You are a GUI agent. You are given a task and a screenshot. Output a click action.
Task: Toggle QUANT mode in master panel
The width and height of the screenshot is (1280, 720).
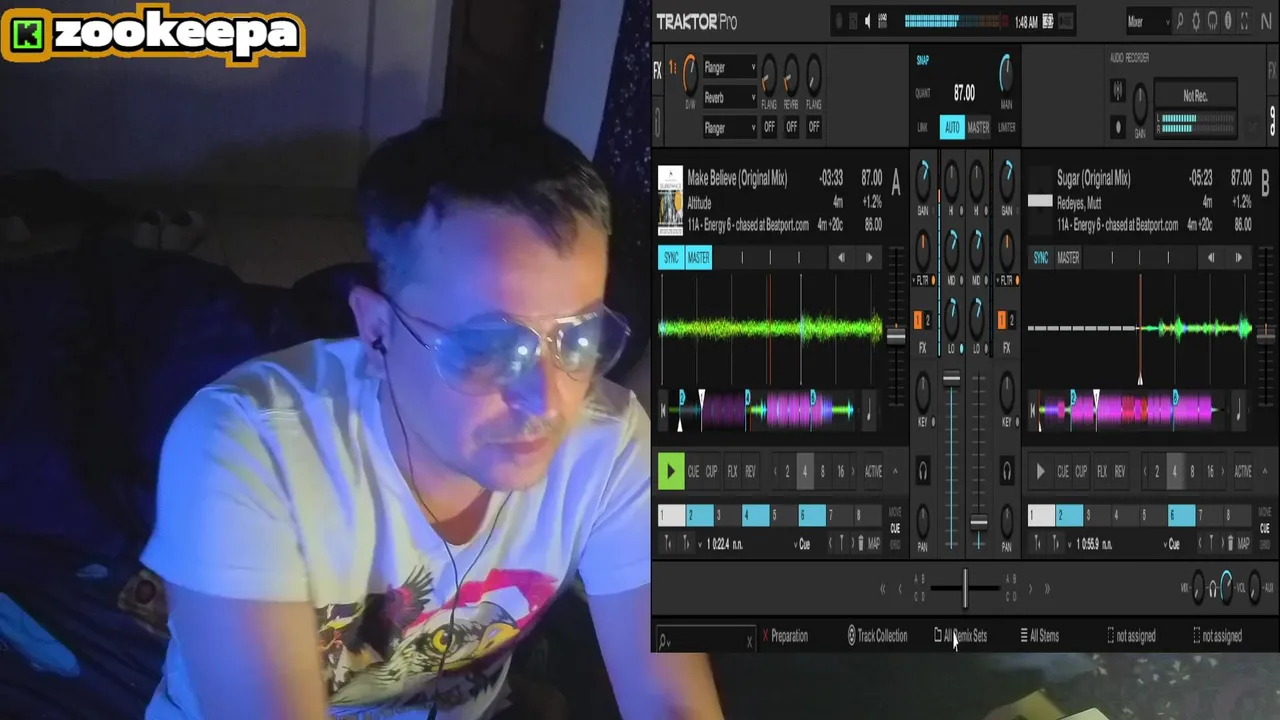point(923,93)
